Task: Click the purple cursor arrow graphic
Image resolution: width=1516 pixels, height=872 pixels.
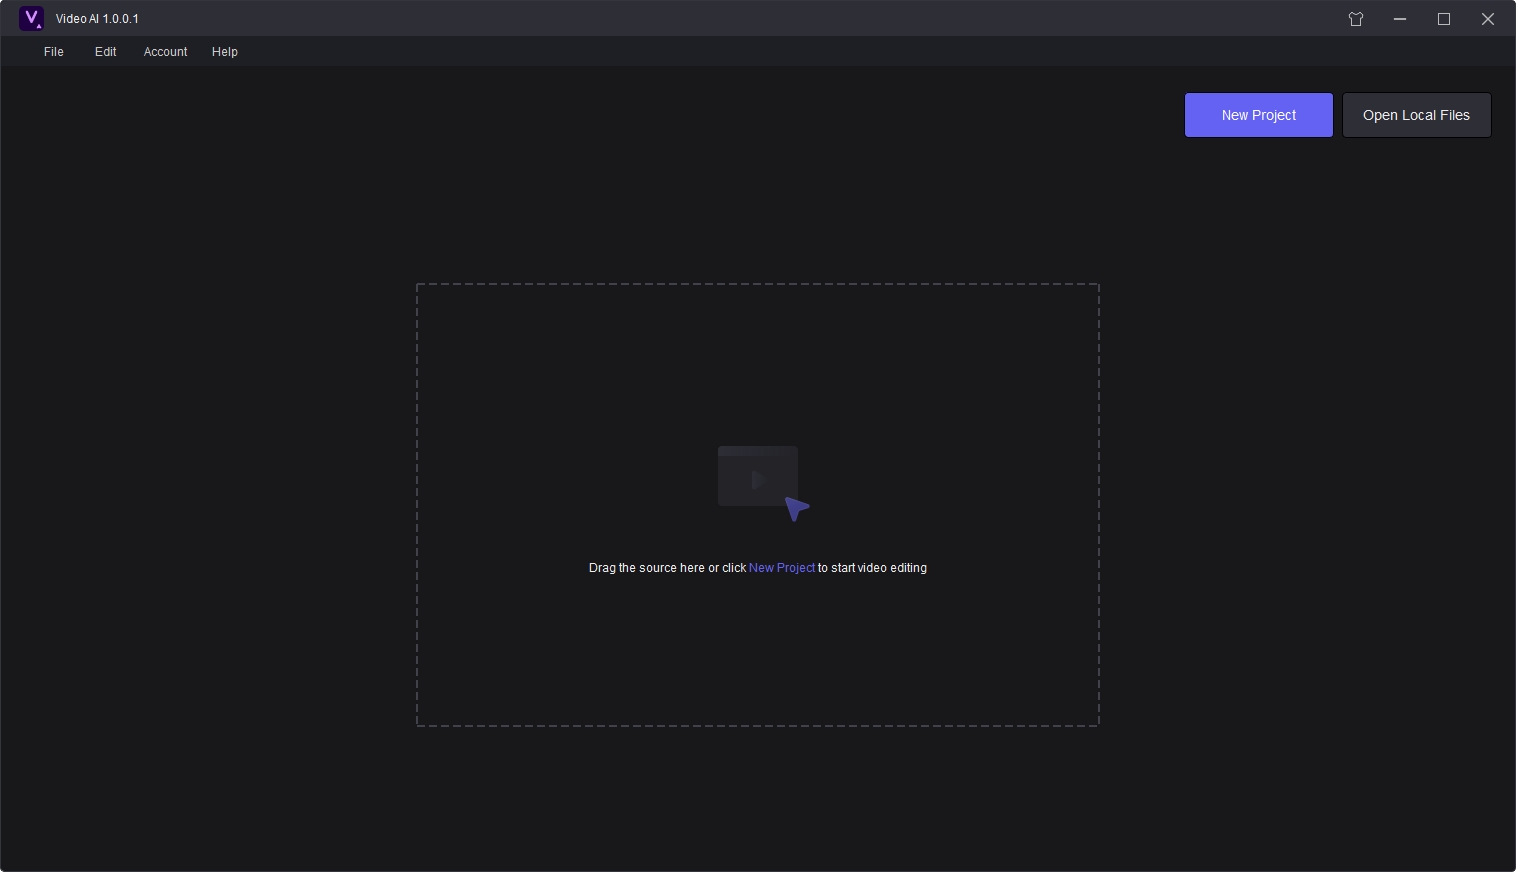Action: point(795,508)
